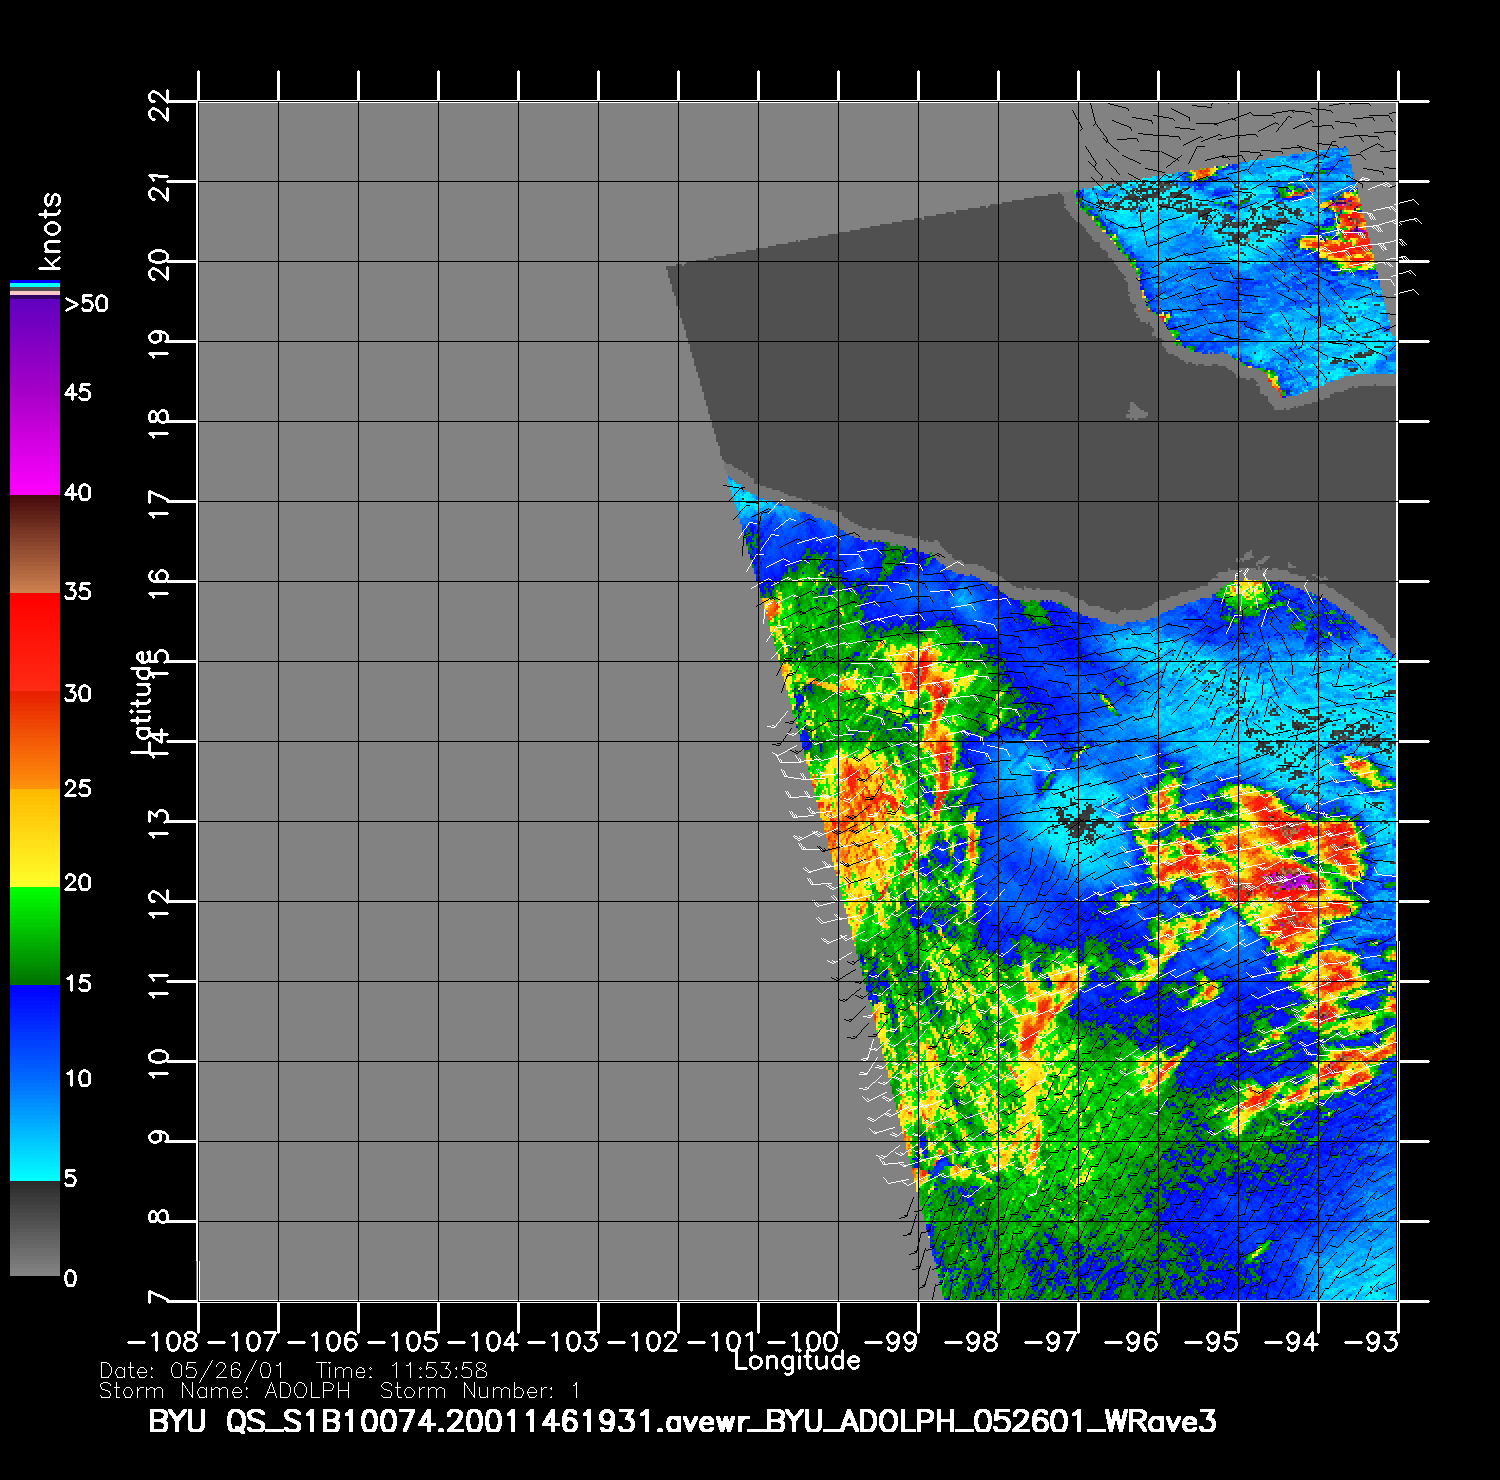Click the -93 longitude tick label
The image size is (1500, 1480).
click(x=1377, y=1341)
